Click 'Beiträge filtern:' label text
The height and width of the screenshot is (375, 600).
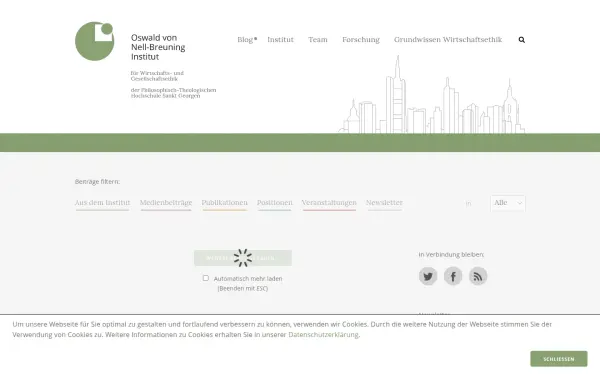(x=97, y=182)
